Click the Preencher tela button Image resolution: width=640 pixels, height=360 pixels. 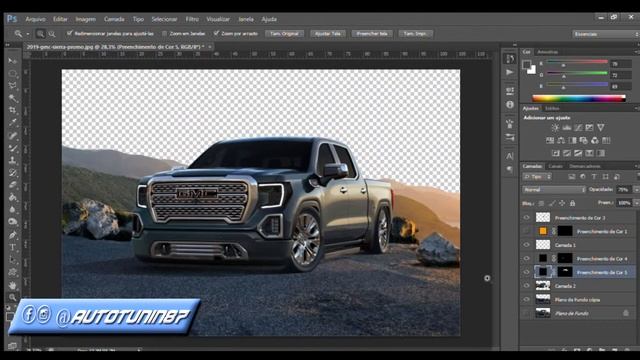[x=372, y=34]
